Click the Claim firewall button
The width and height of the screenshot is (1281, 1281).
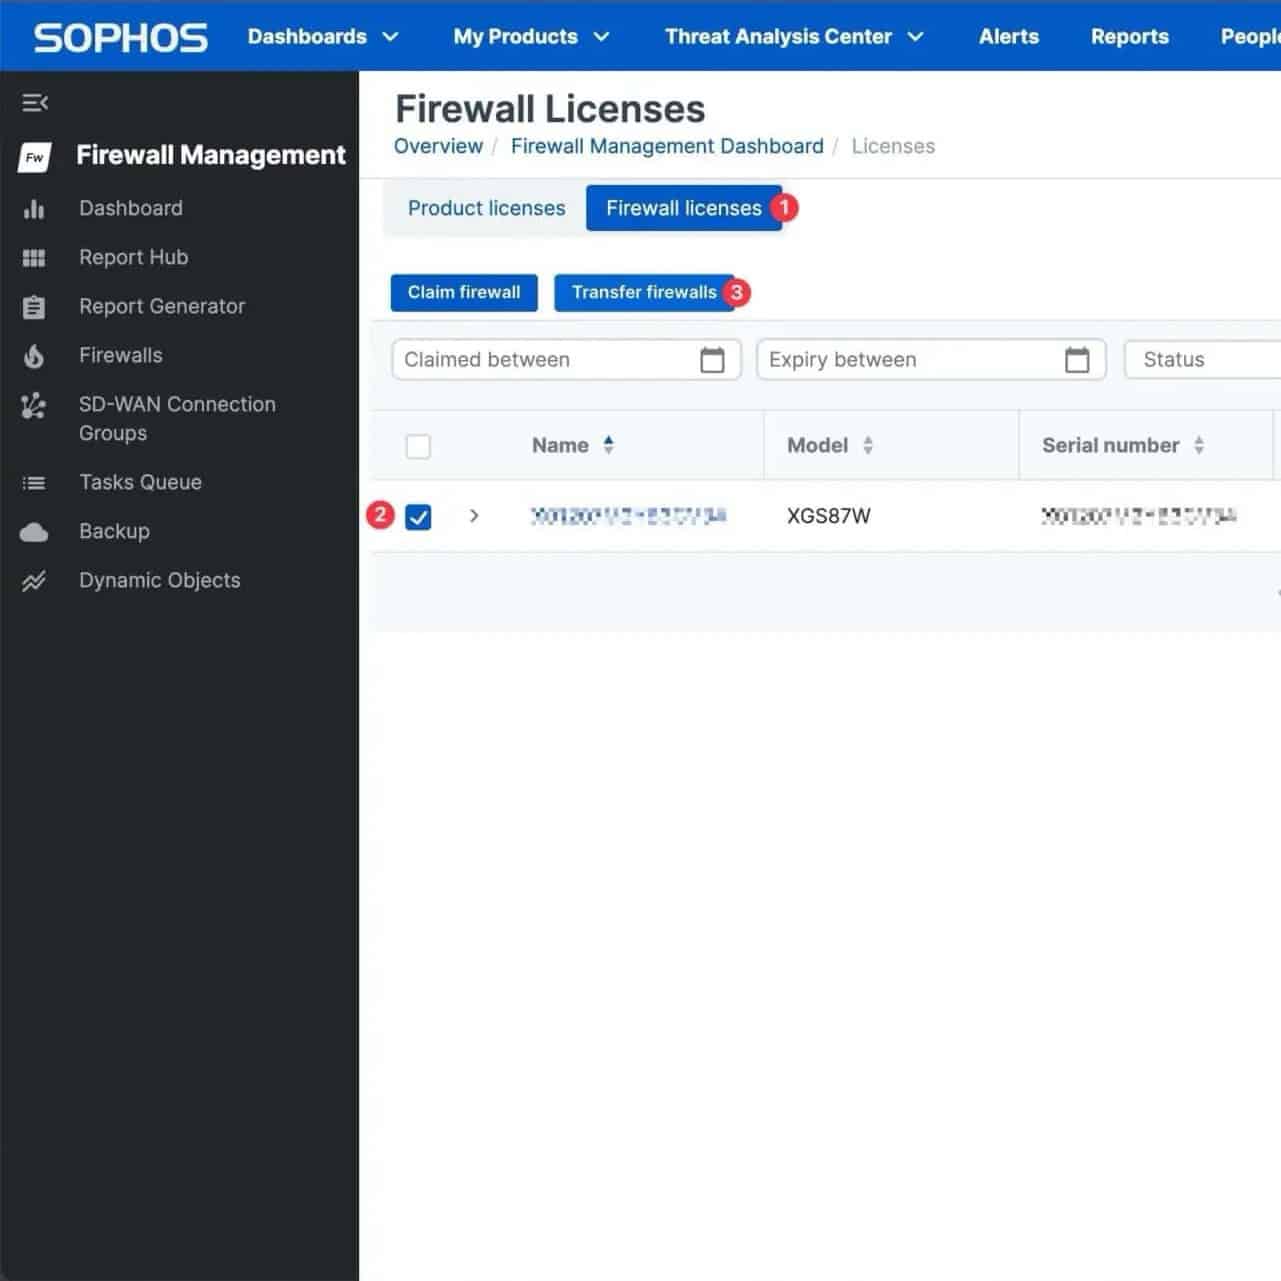[x=463, y=292]
